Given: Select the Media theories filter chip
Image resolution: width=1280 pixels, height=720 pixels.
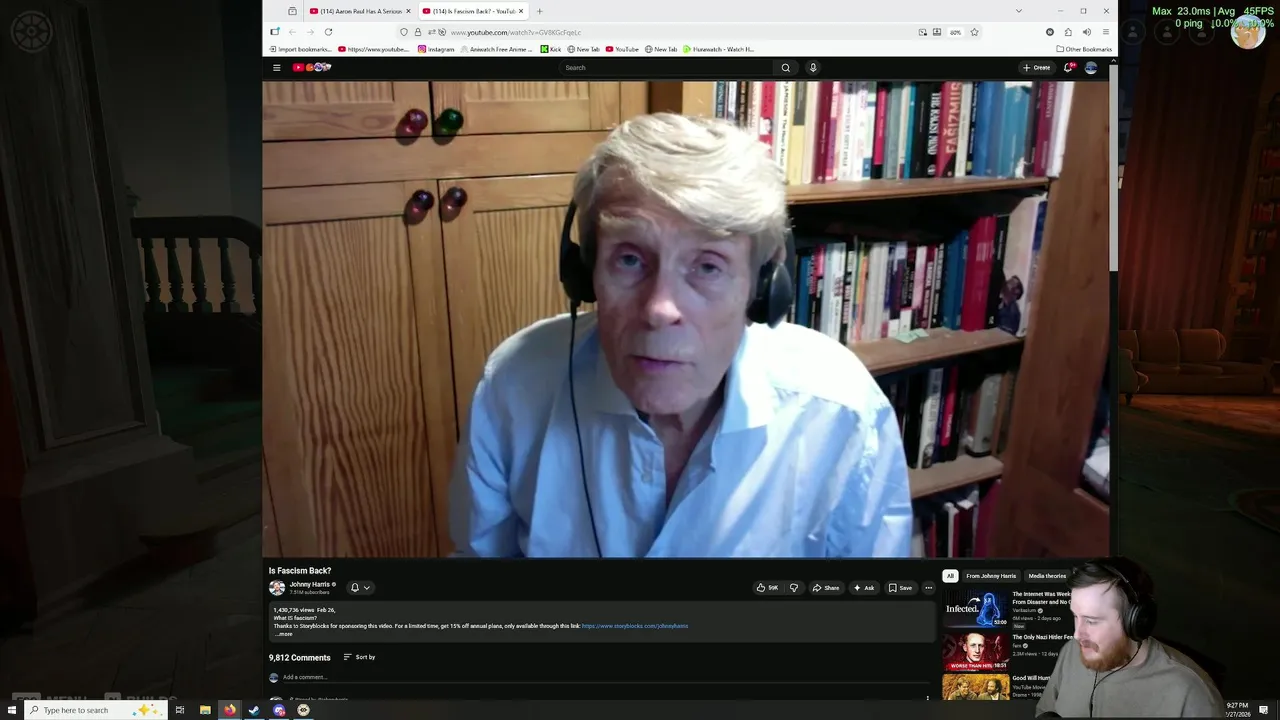Looking at the screenshot, I should [x=1047, y=576].
